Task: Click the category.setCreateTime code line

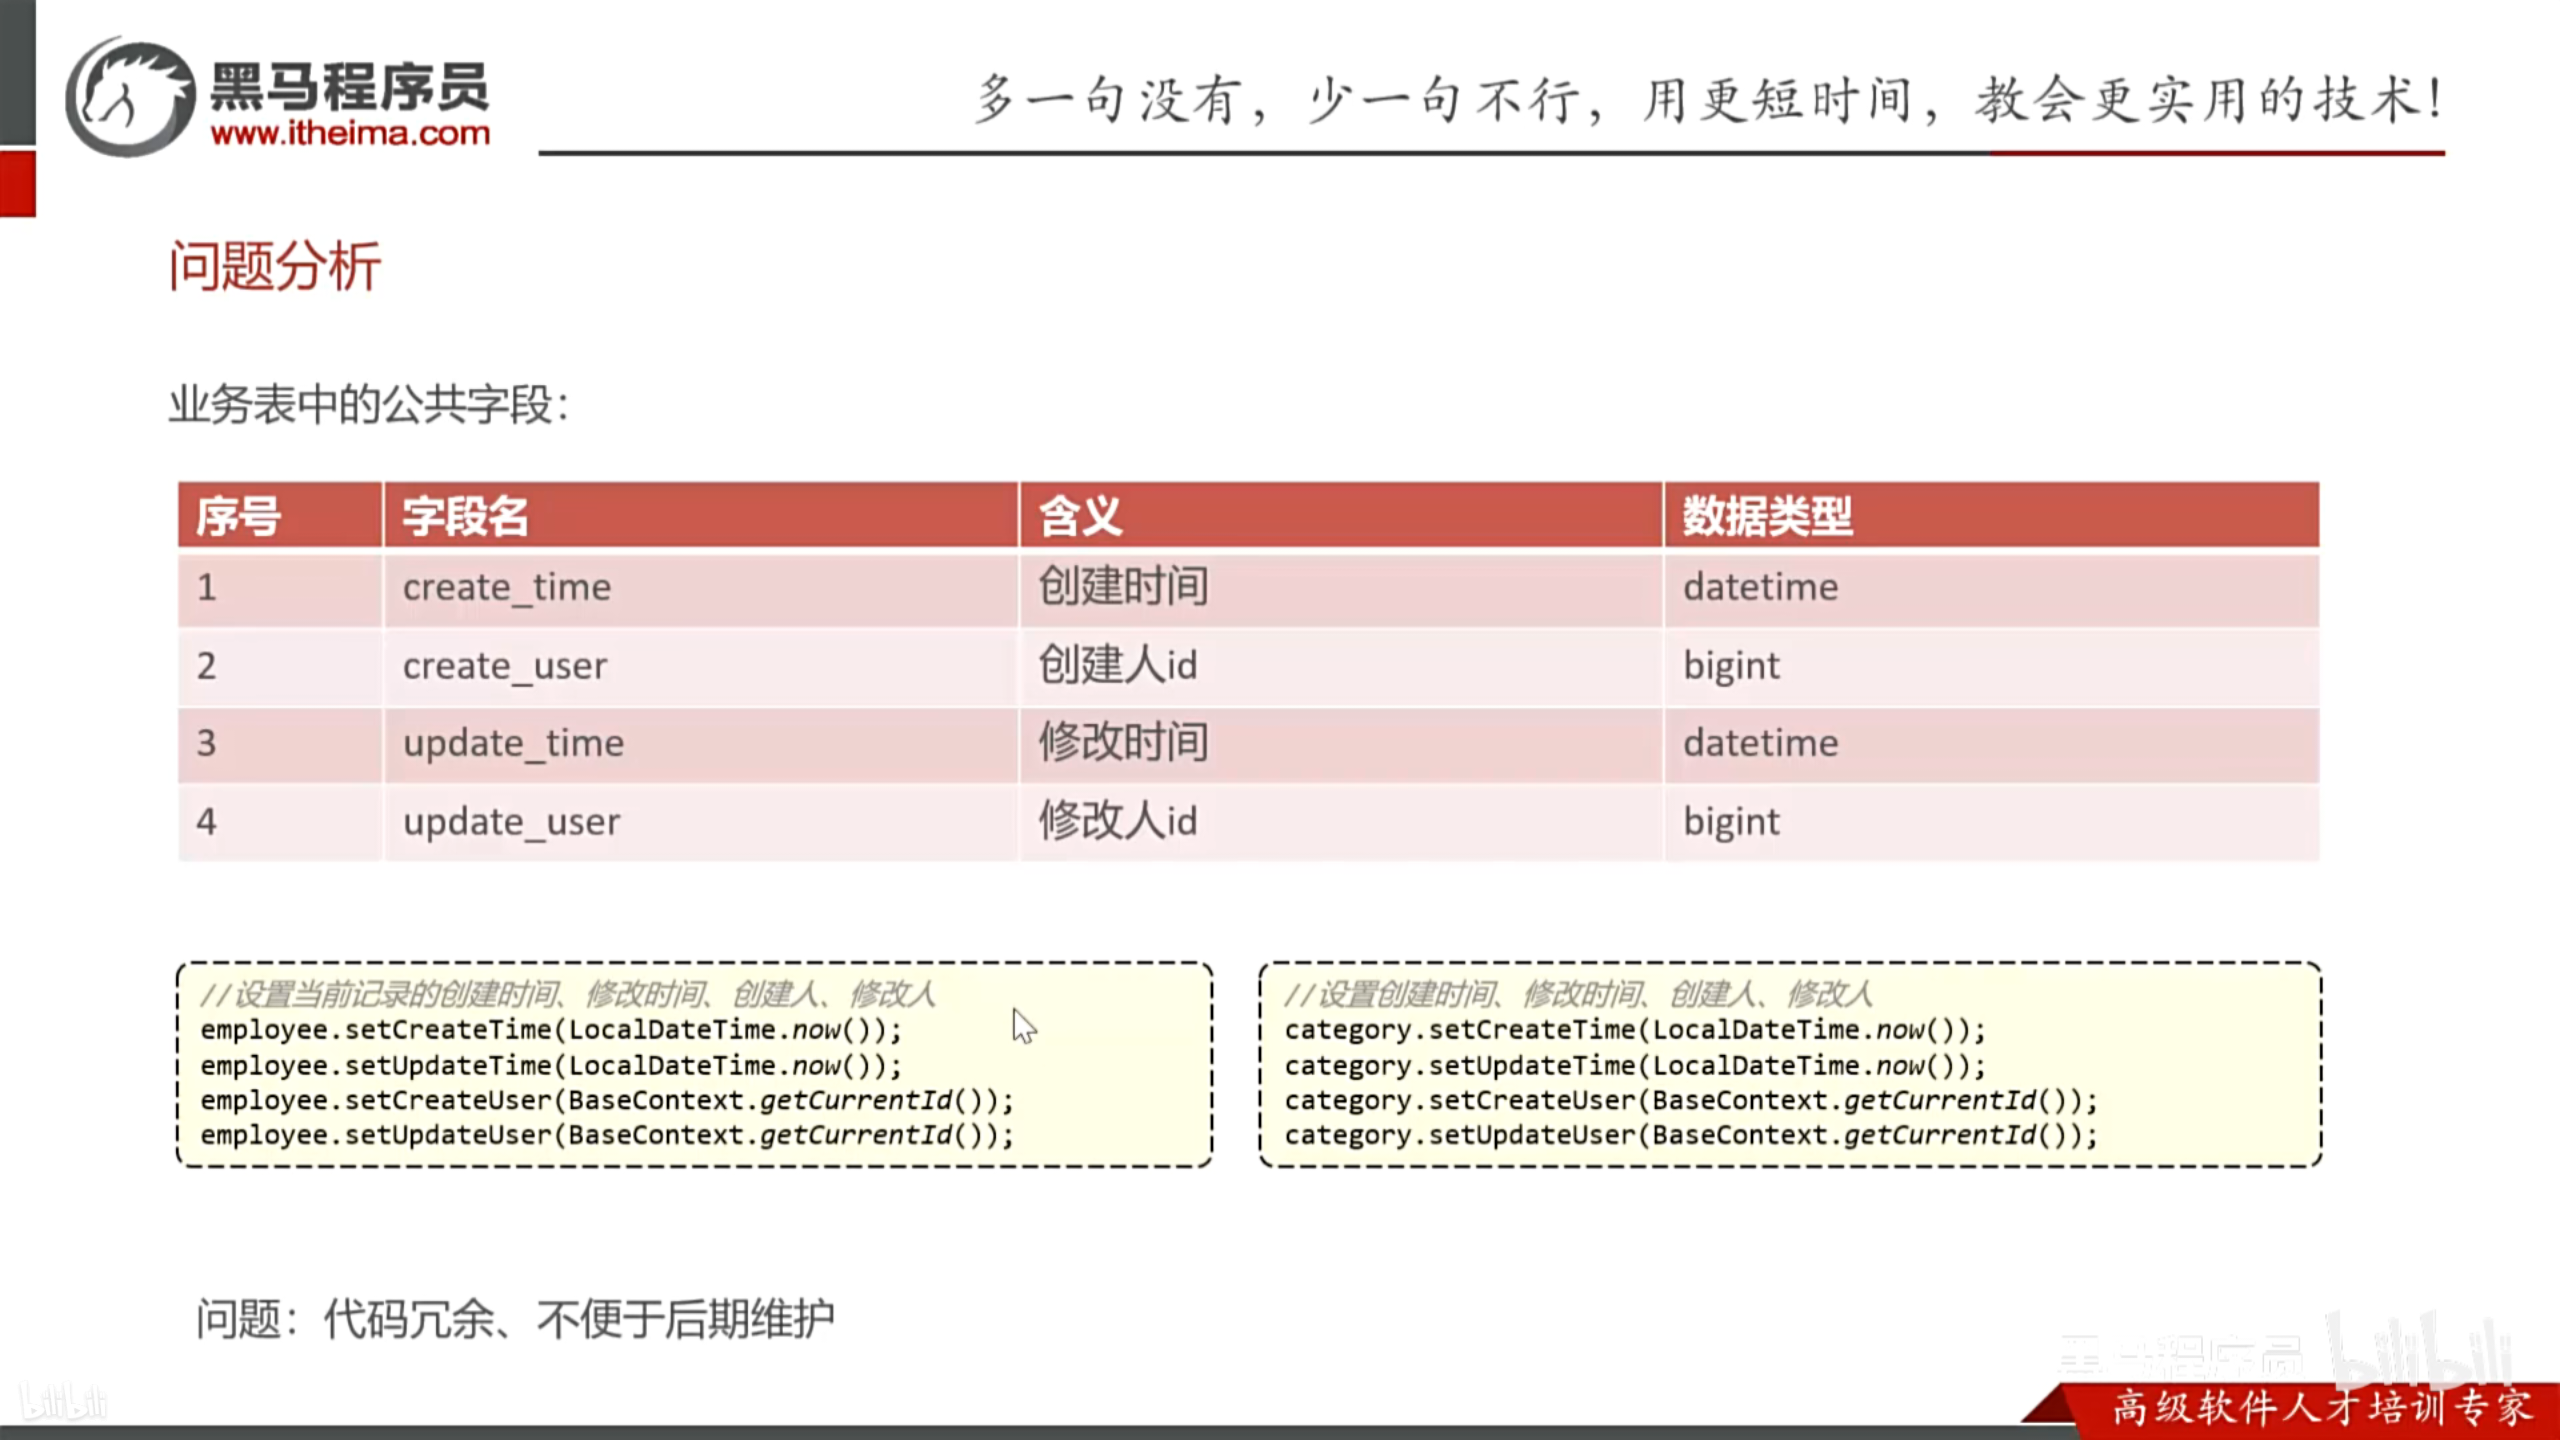Action: [1635, 1030]
